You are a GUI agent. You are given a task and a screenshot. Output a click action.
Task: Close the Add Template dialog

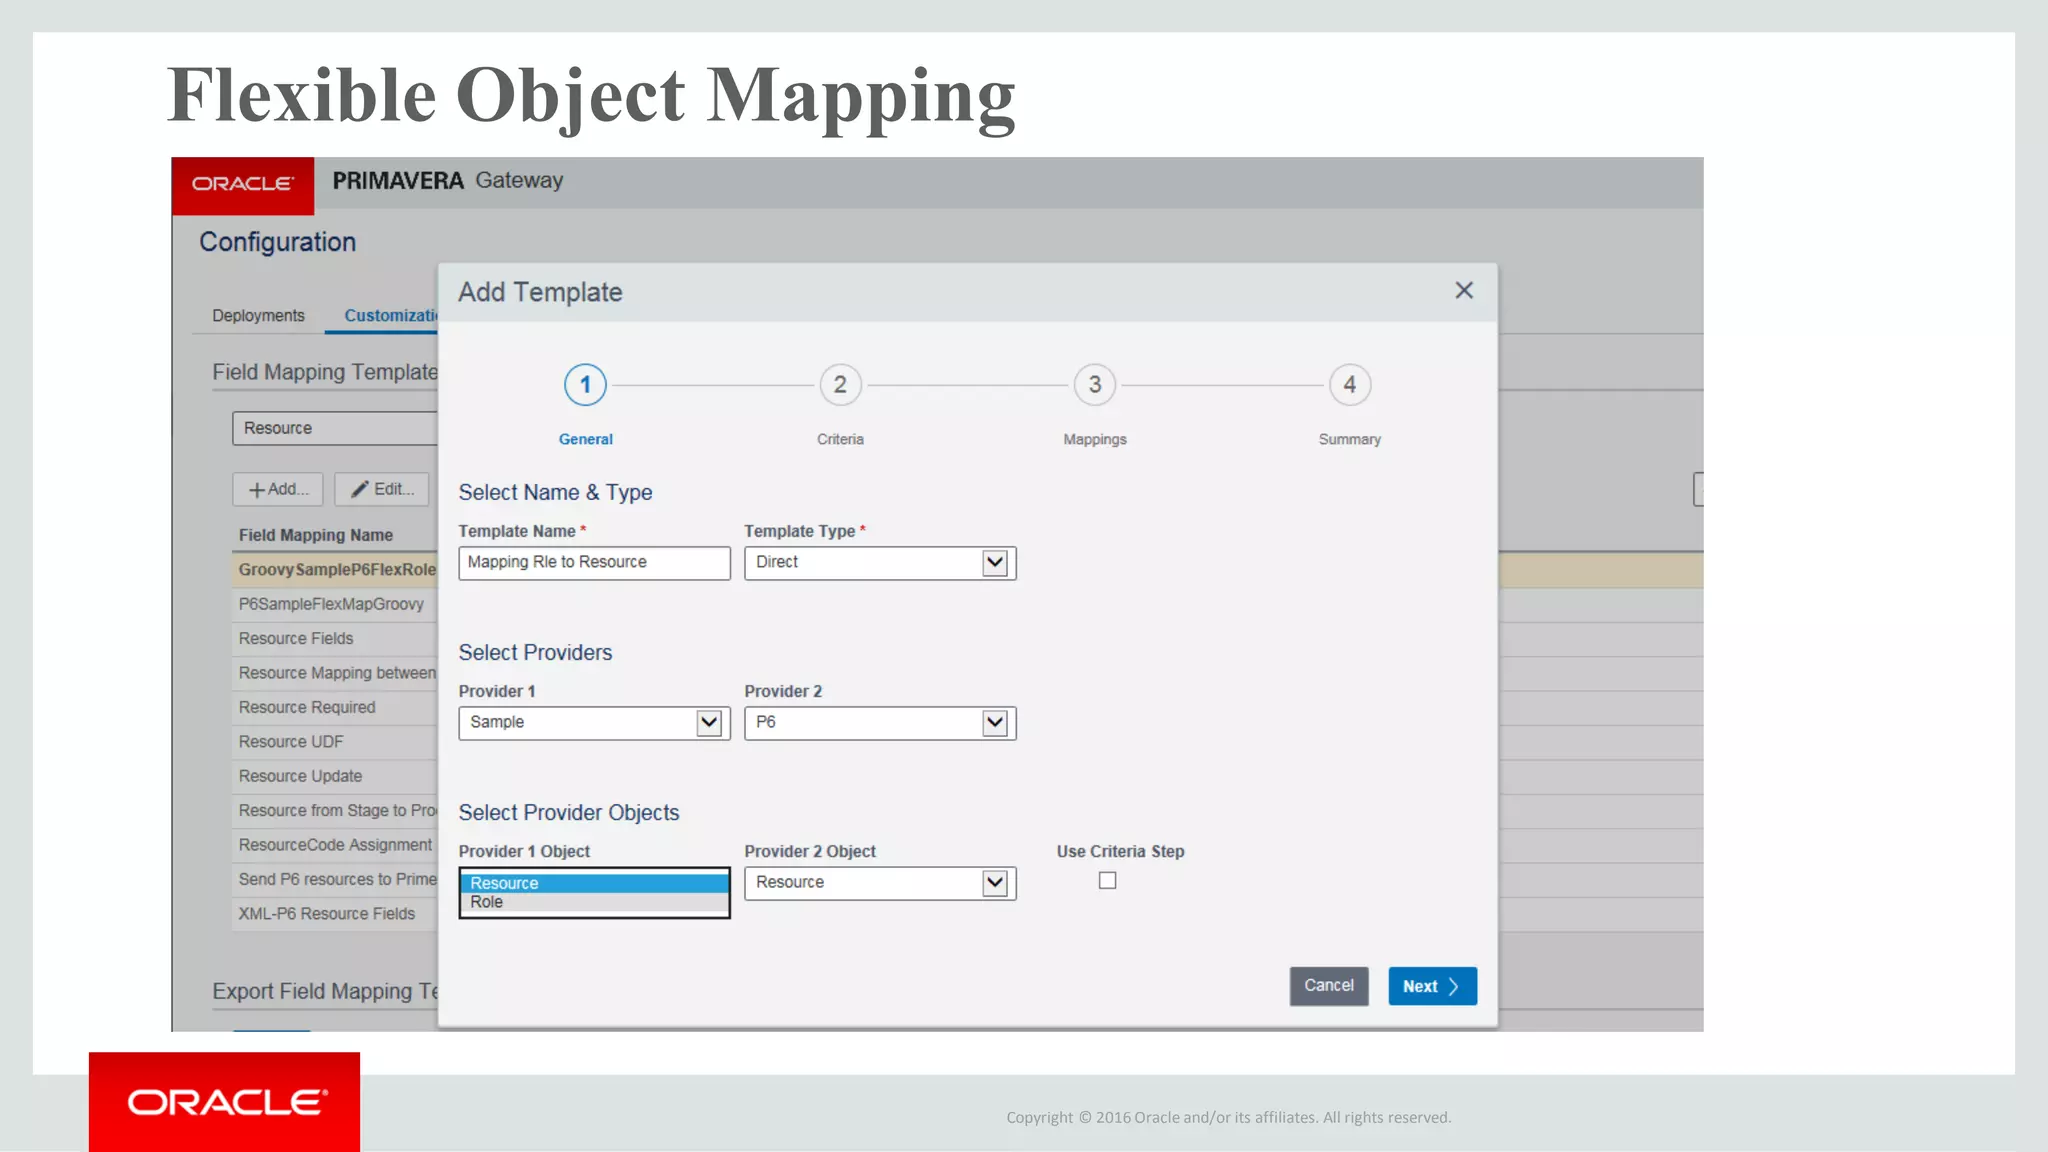point(1464,290)
